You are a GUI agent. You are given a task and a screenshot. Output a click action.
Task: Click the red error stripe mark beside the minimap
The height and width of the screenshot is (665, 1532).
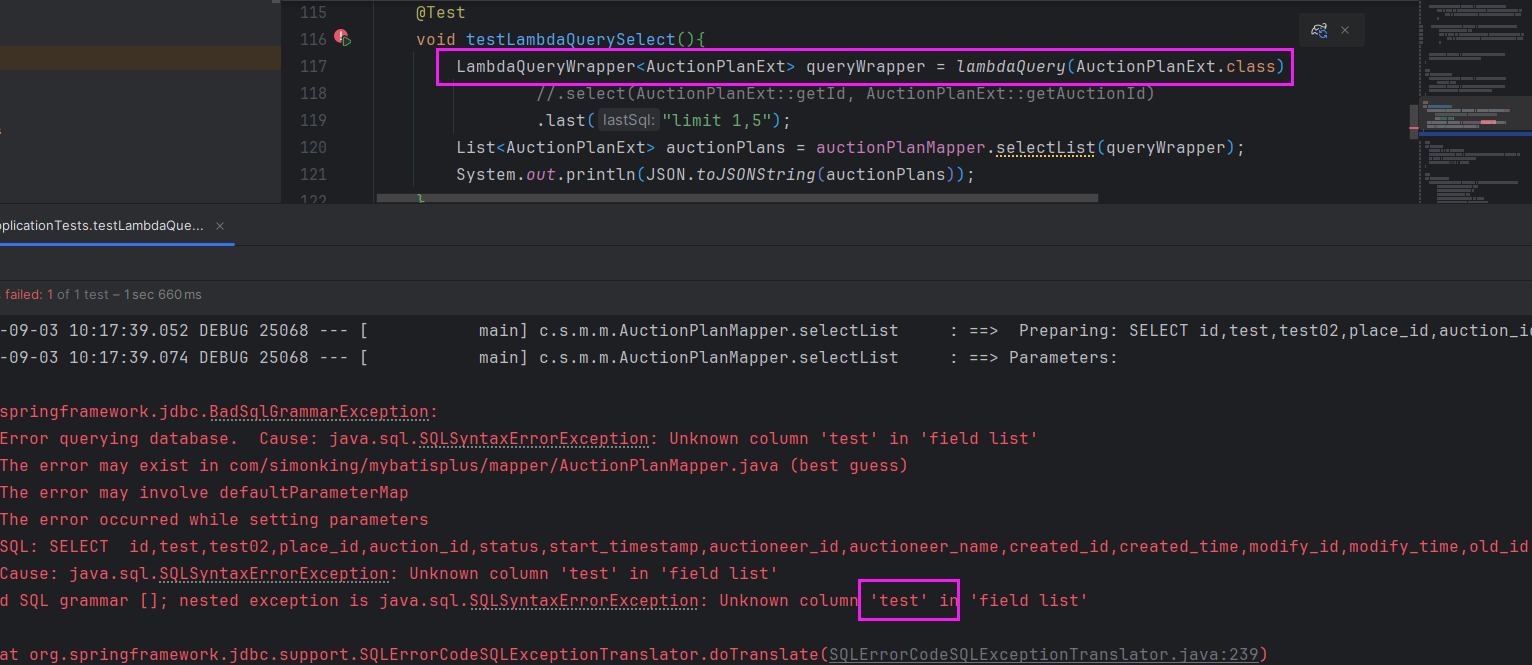click(x=1414, y=129)
